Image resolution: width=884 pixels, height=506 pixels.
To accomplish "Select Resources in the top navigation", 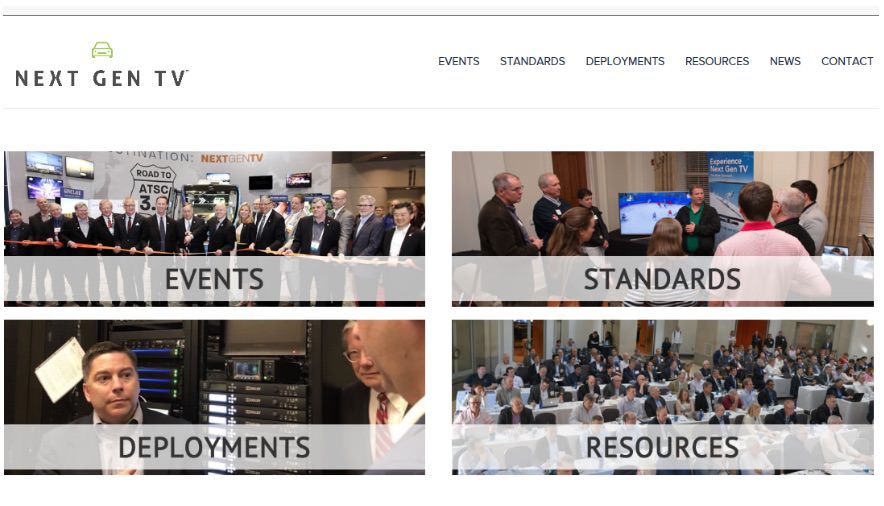I will 717,61.
